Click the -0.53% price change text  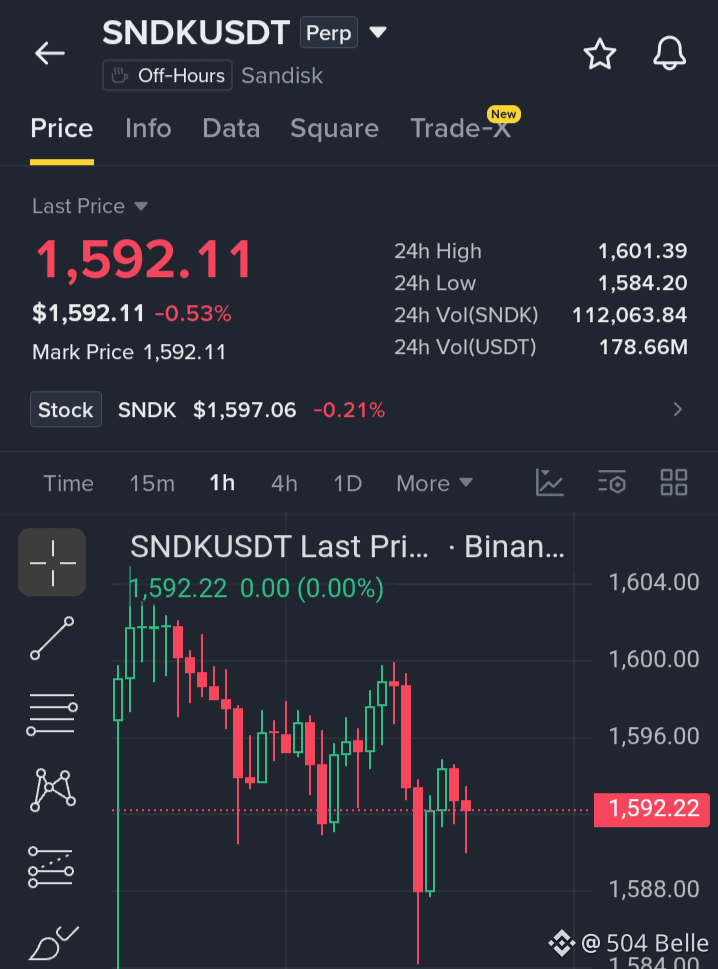coord(193,314)
